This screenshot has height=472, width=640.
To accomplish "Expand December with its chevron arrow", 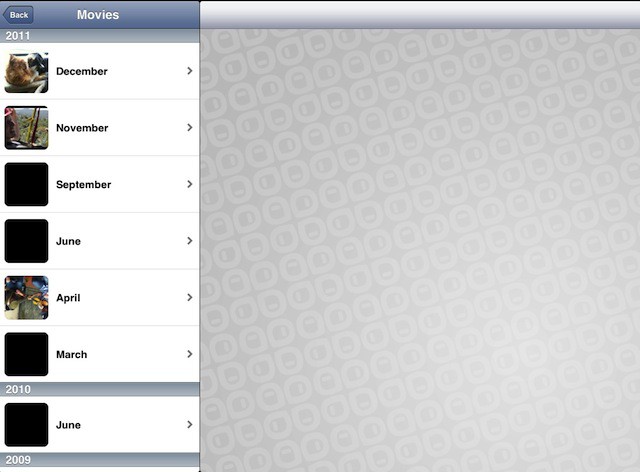I will [190, 71].
